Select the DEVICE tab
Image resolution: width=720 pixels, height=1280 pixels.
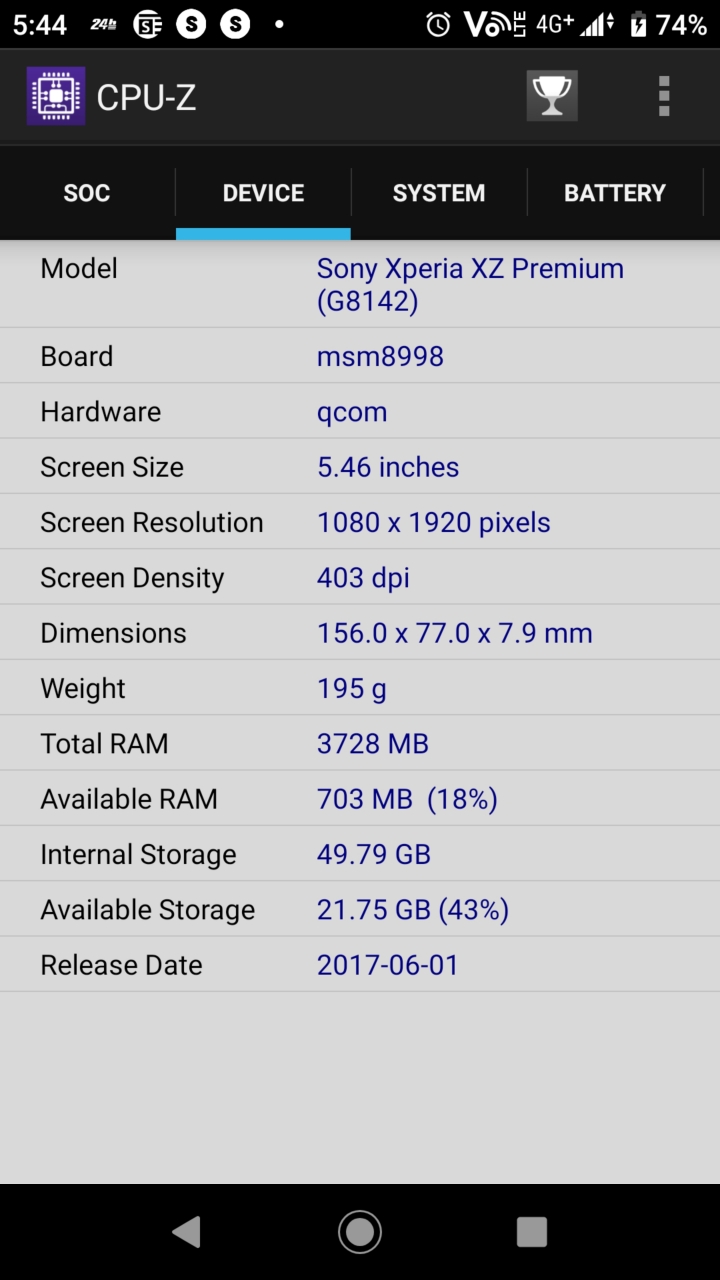[x=263, y=193]
